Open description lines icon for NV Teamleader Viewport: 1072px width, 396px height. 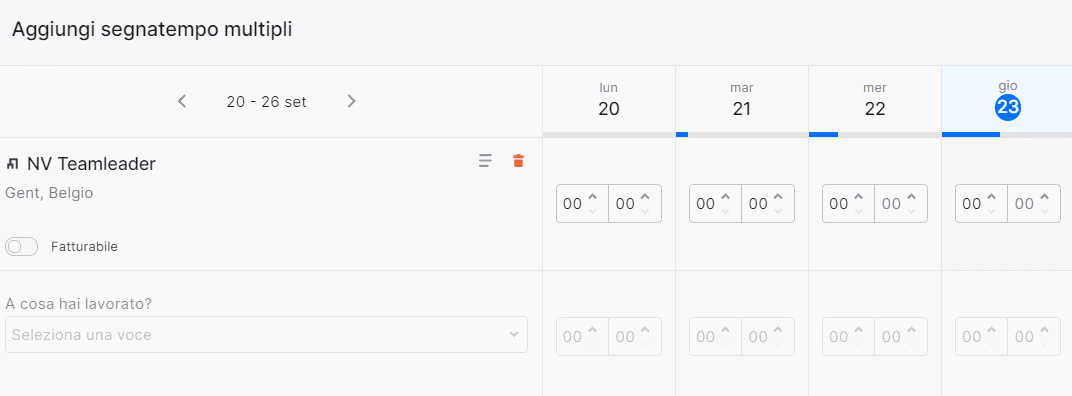pos(485,161)
